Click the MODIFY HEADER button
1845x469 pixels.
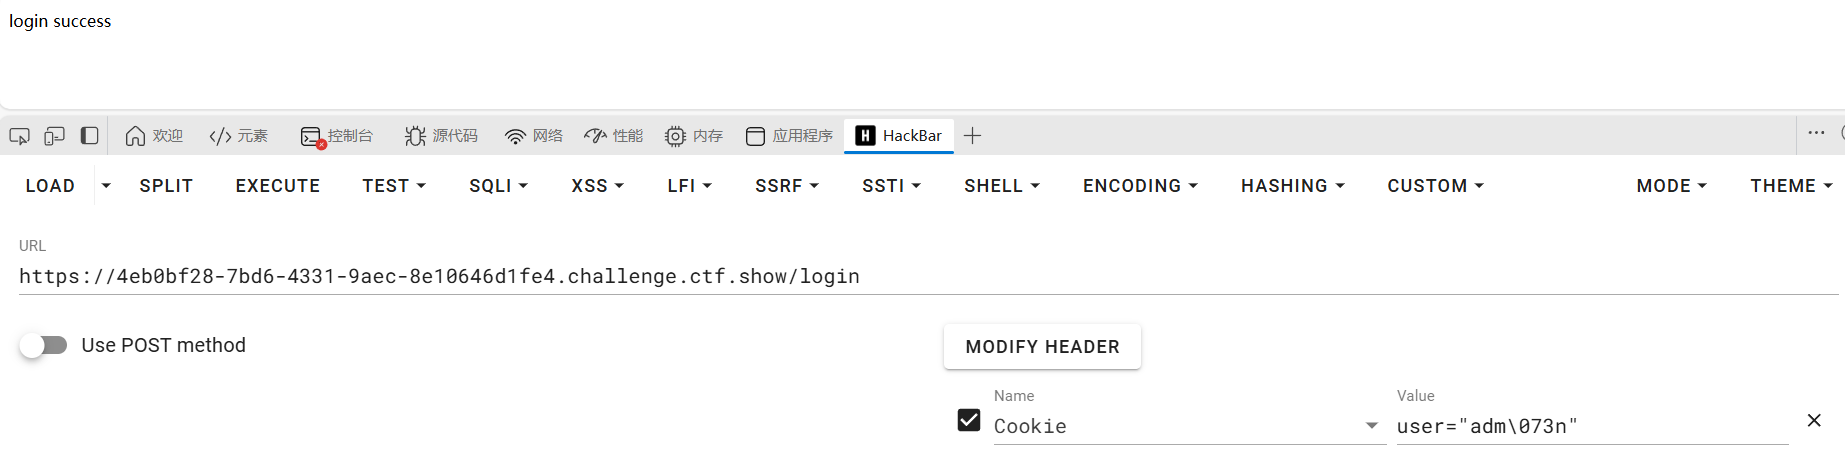coord(1042,347)
